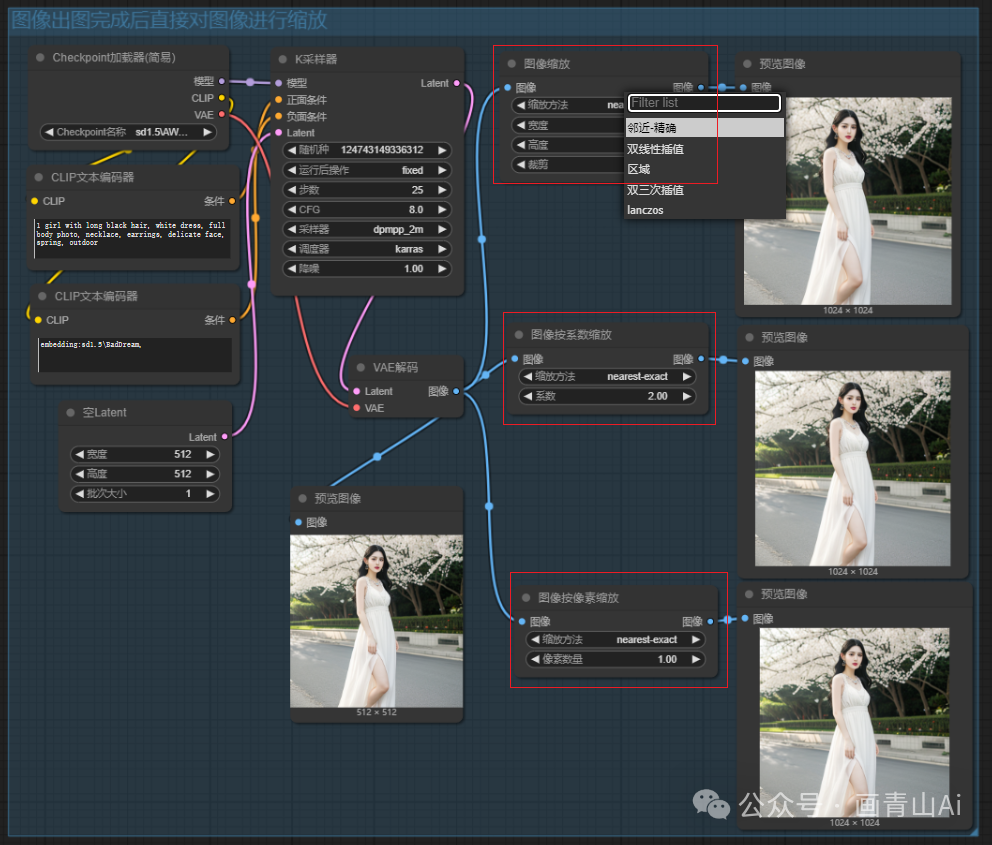
Task: Decrease 降噪 value with left arrow
Action: pyautogui.click(x=292, y=269)
